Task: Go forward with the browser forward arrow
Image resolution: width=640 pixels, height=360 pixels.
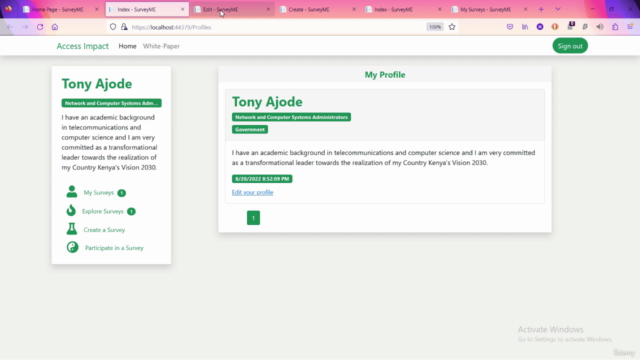Action: (x=25, y=27)
